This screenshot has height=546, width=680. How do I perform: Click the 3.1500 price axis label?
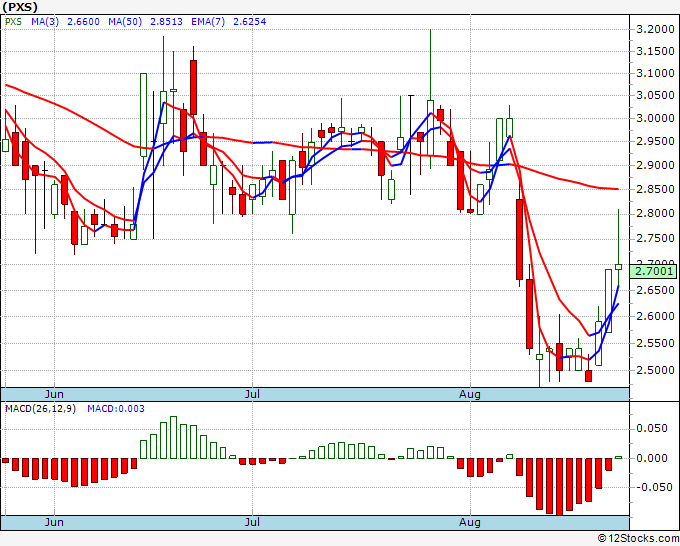(655, 51)
